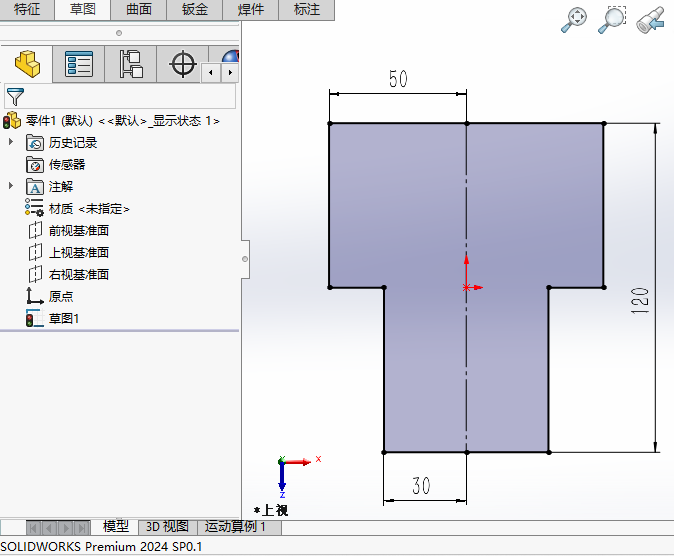This screenshot has height=556, width=674.
Task: Open the DimXpertManager crosshair tab
Action: tap(183, 64)
